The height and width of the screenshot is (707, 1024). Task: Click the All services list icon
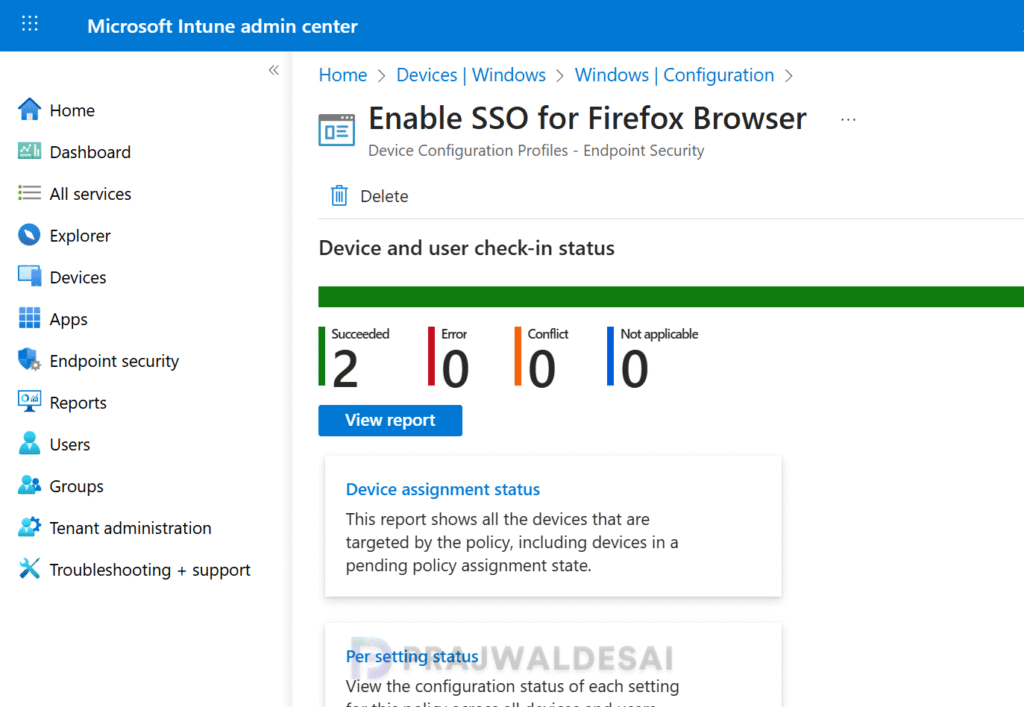pyautogui.click(x=29, y=193)
